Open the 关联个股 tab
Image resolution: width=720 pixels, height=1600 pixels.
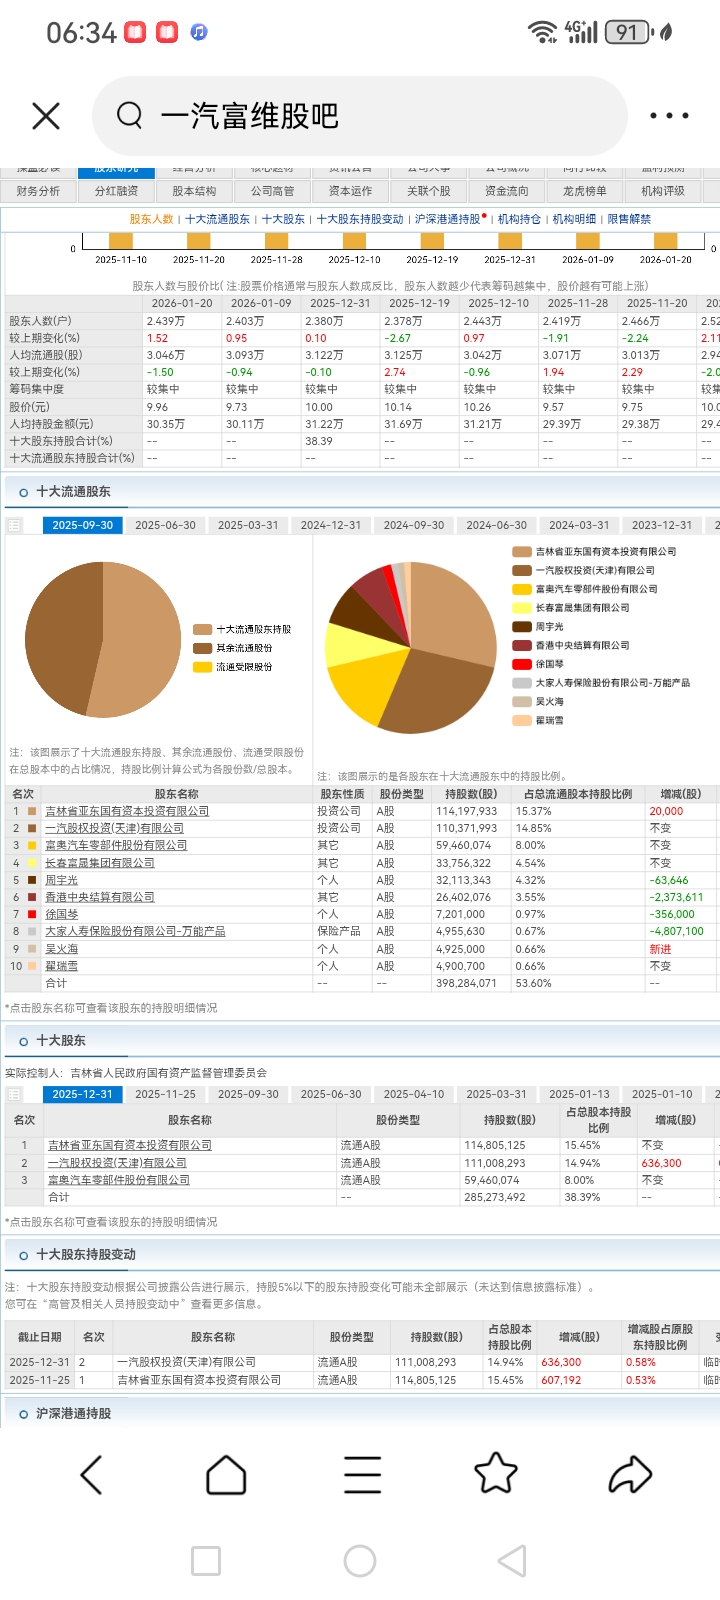[x=429, y=191]
